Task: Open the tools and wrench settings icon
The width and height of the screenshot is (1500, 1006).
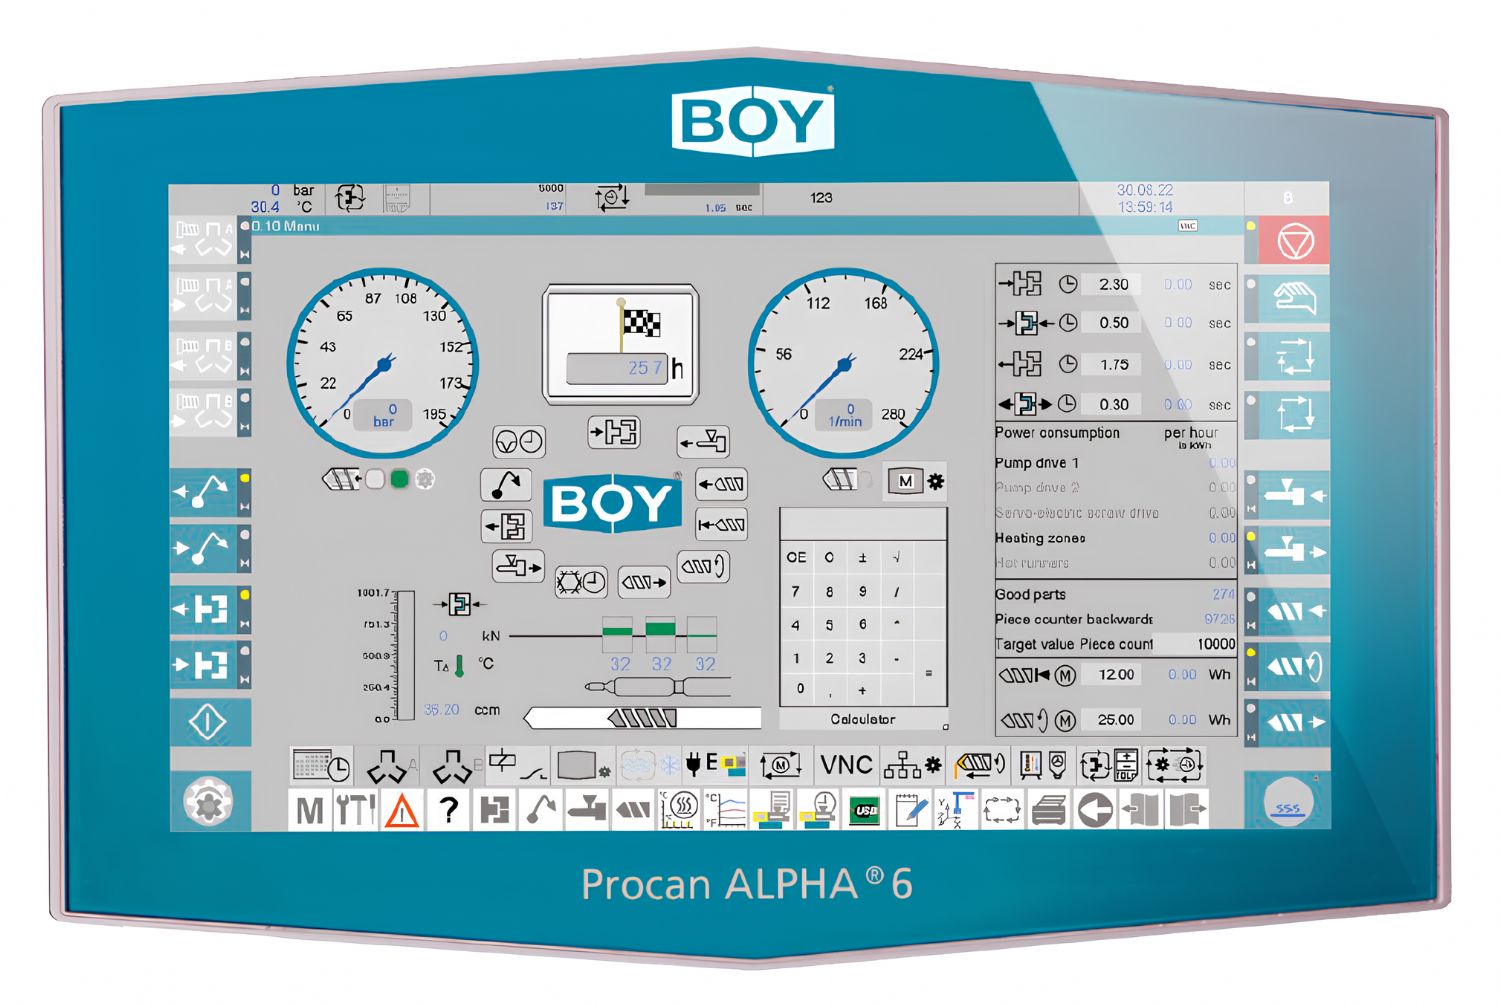Action: 355,810
